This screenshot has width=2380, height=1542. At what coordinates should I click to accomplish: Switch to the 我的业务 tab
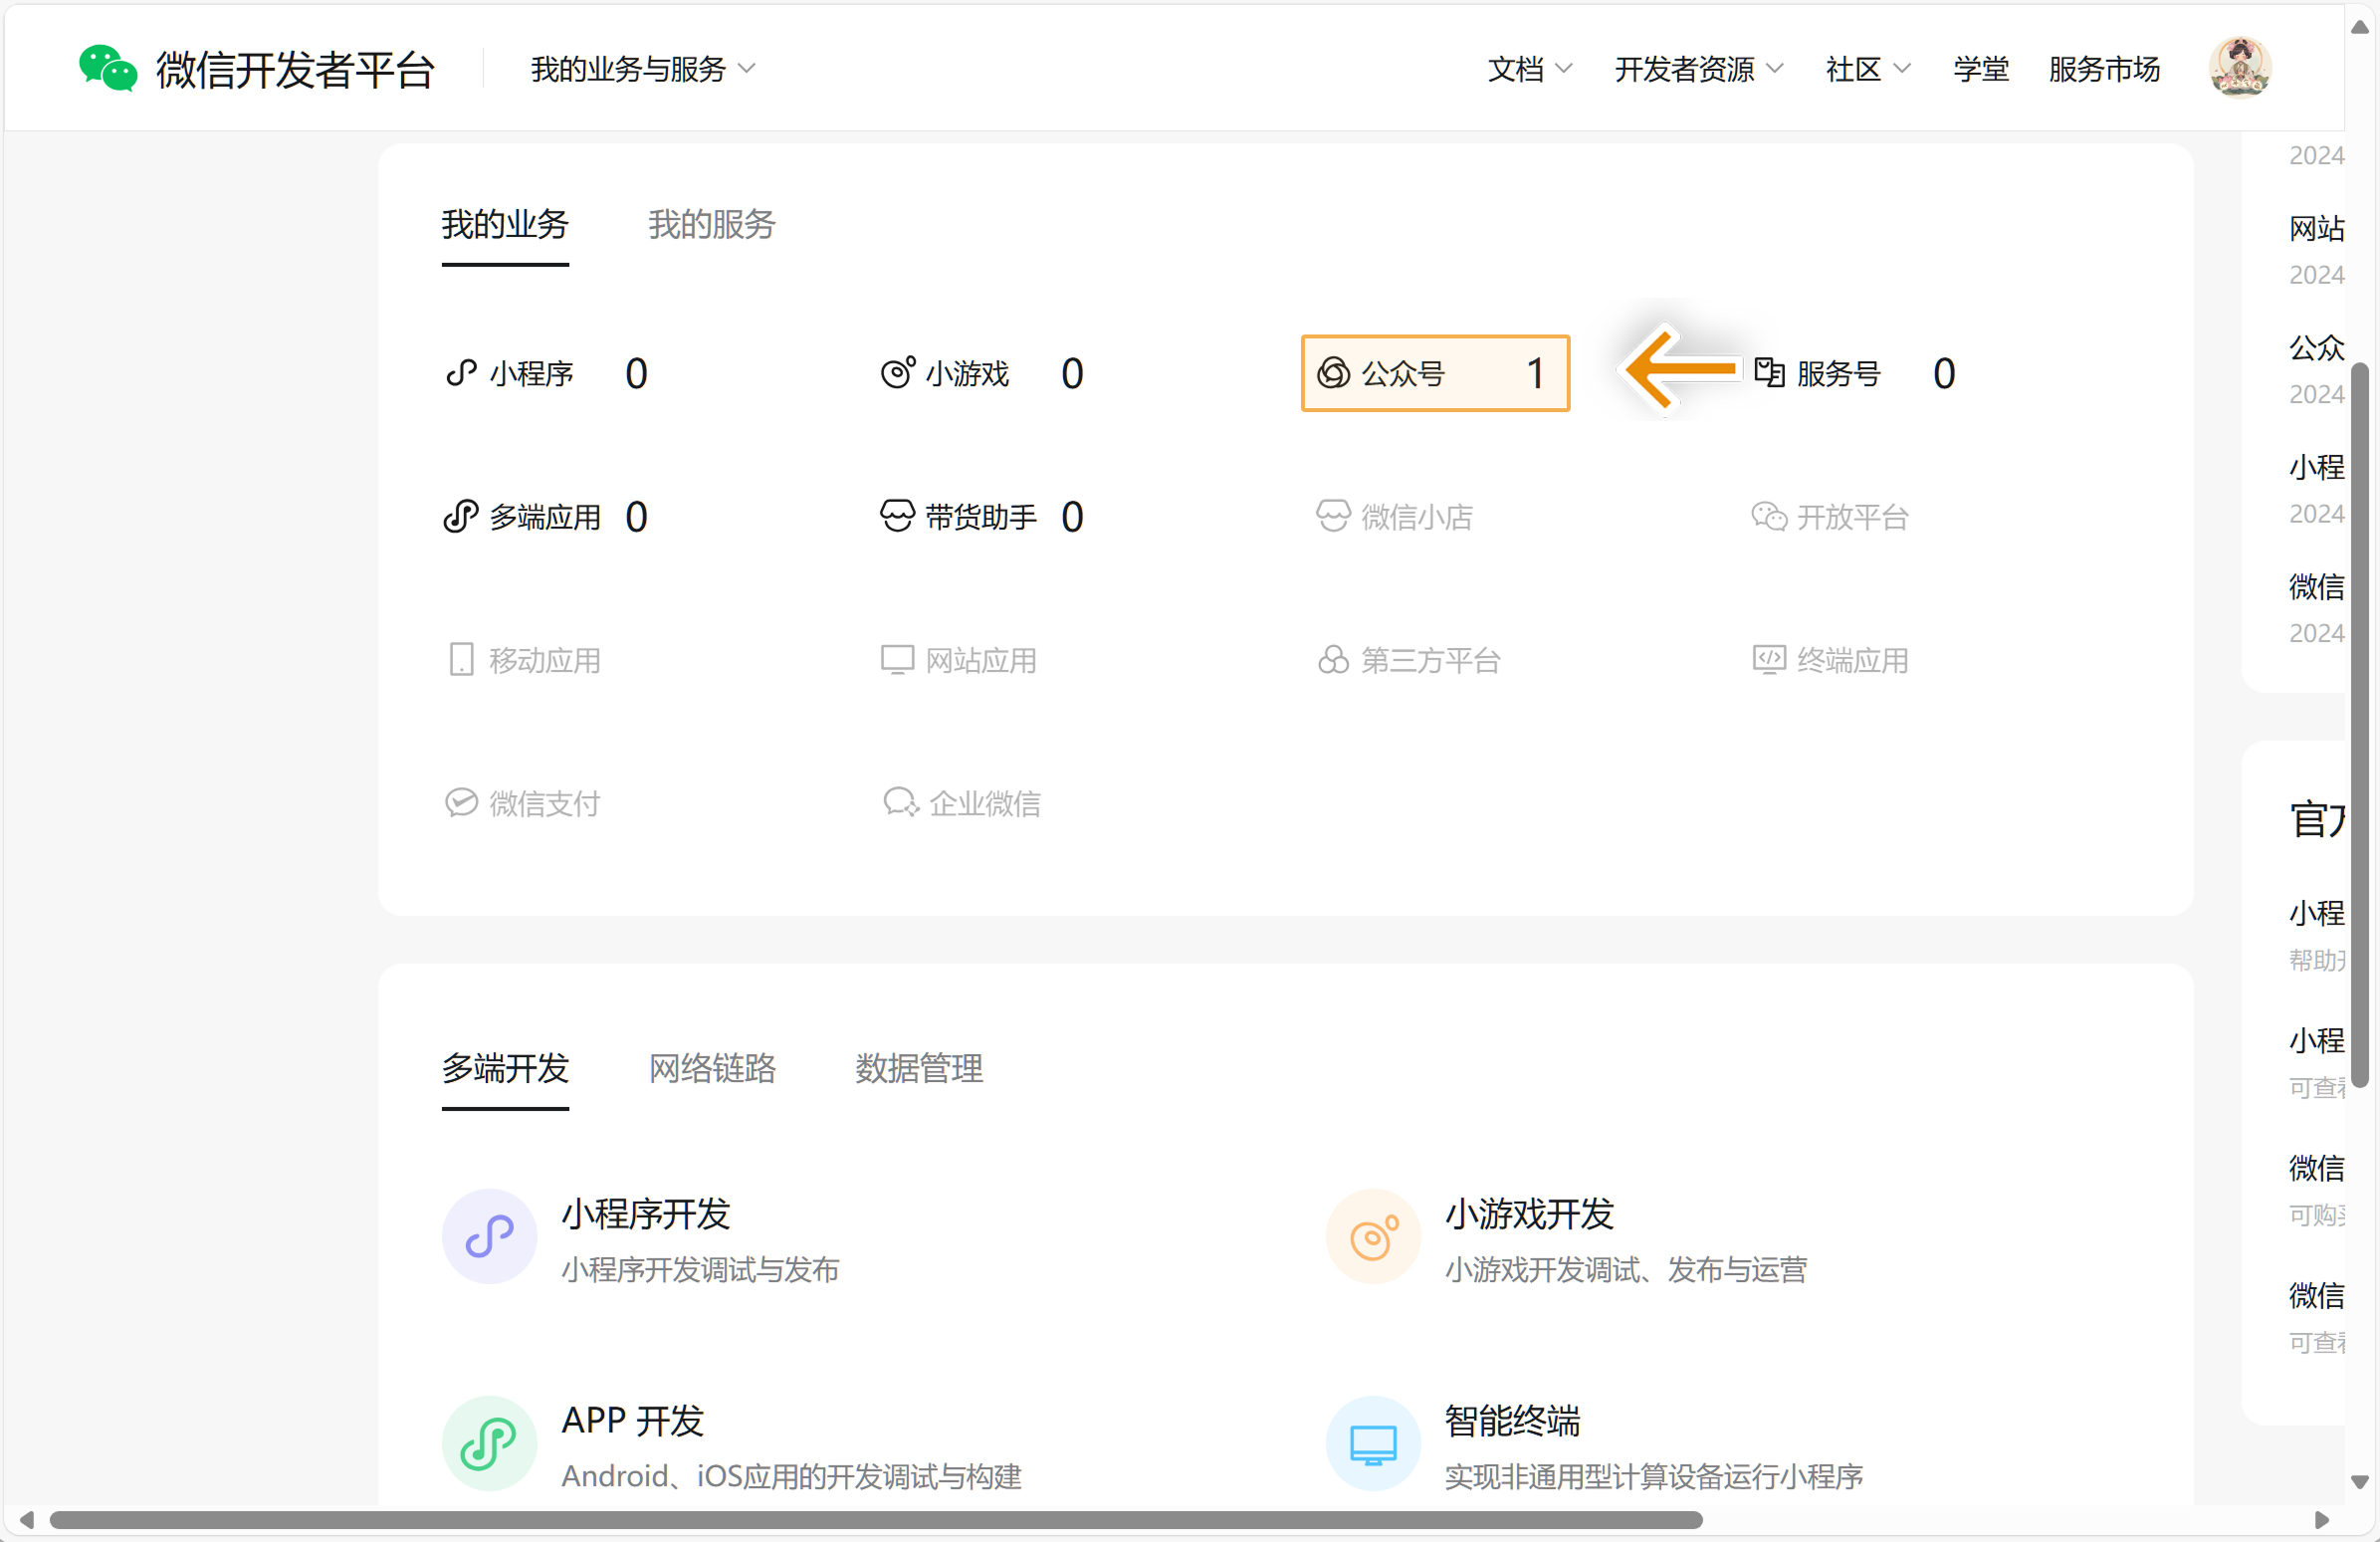pyautogui.click(x=505, y=225)
